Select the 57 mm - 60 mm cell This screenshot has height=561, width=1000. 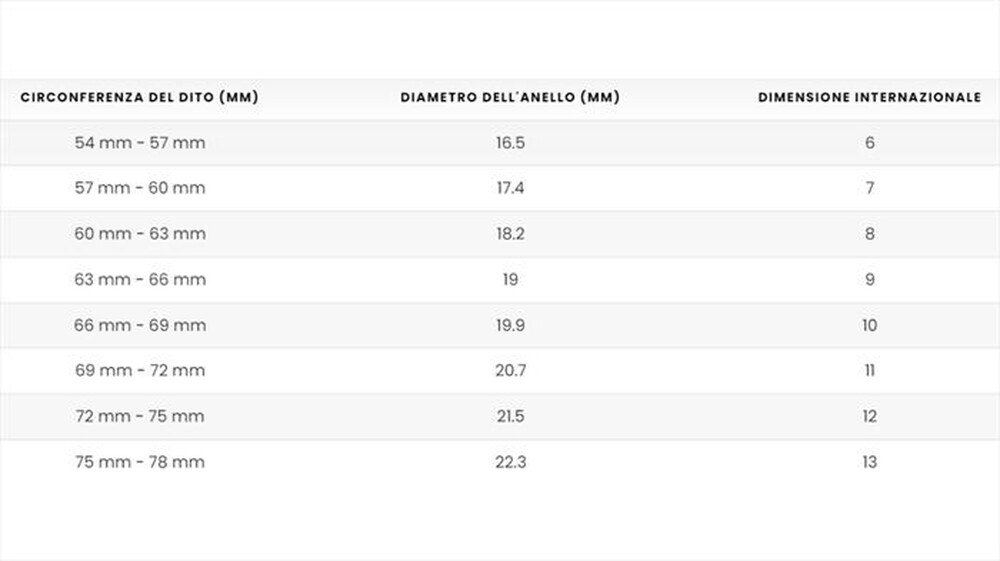140,188
